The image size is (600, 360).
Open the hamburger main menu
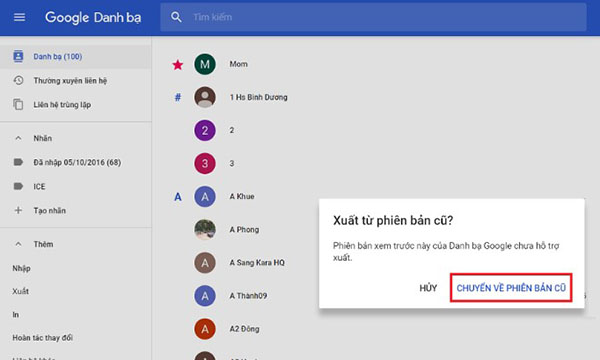click(x=20, y=17)
